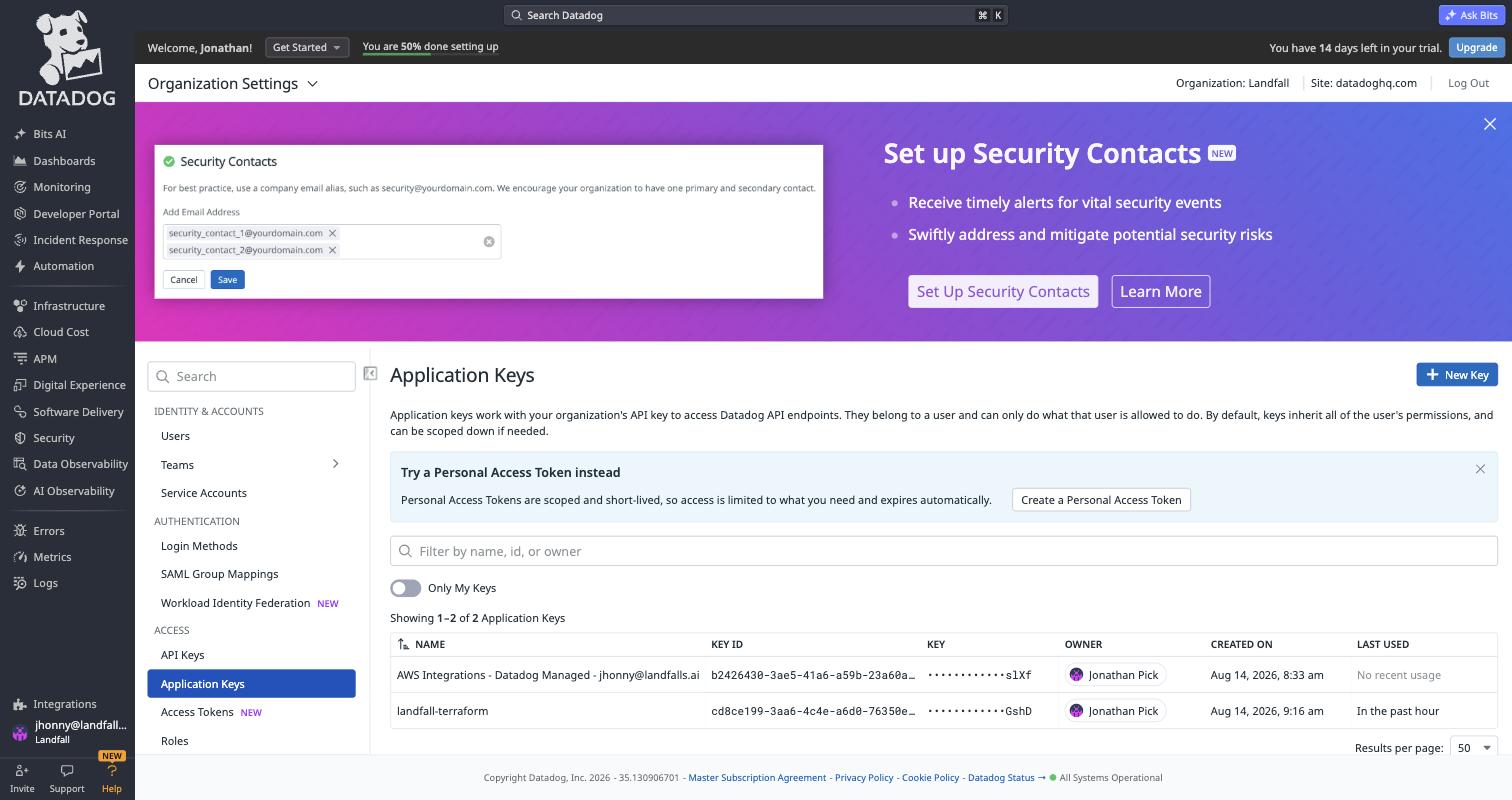Click Set Up Security Contacts
1512x800 pixels.
click(1003, 292)
